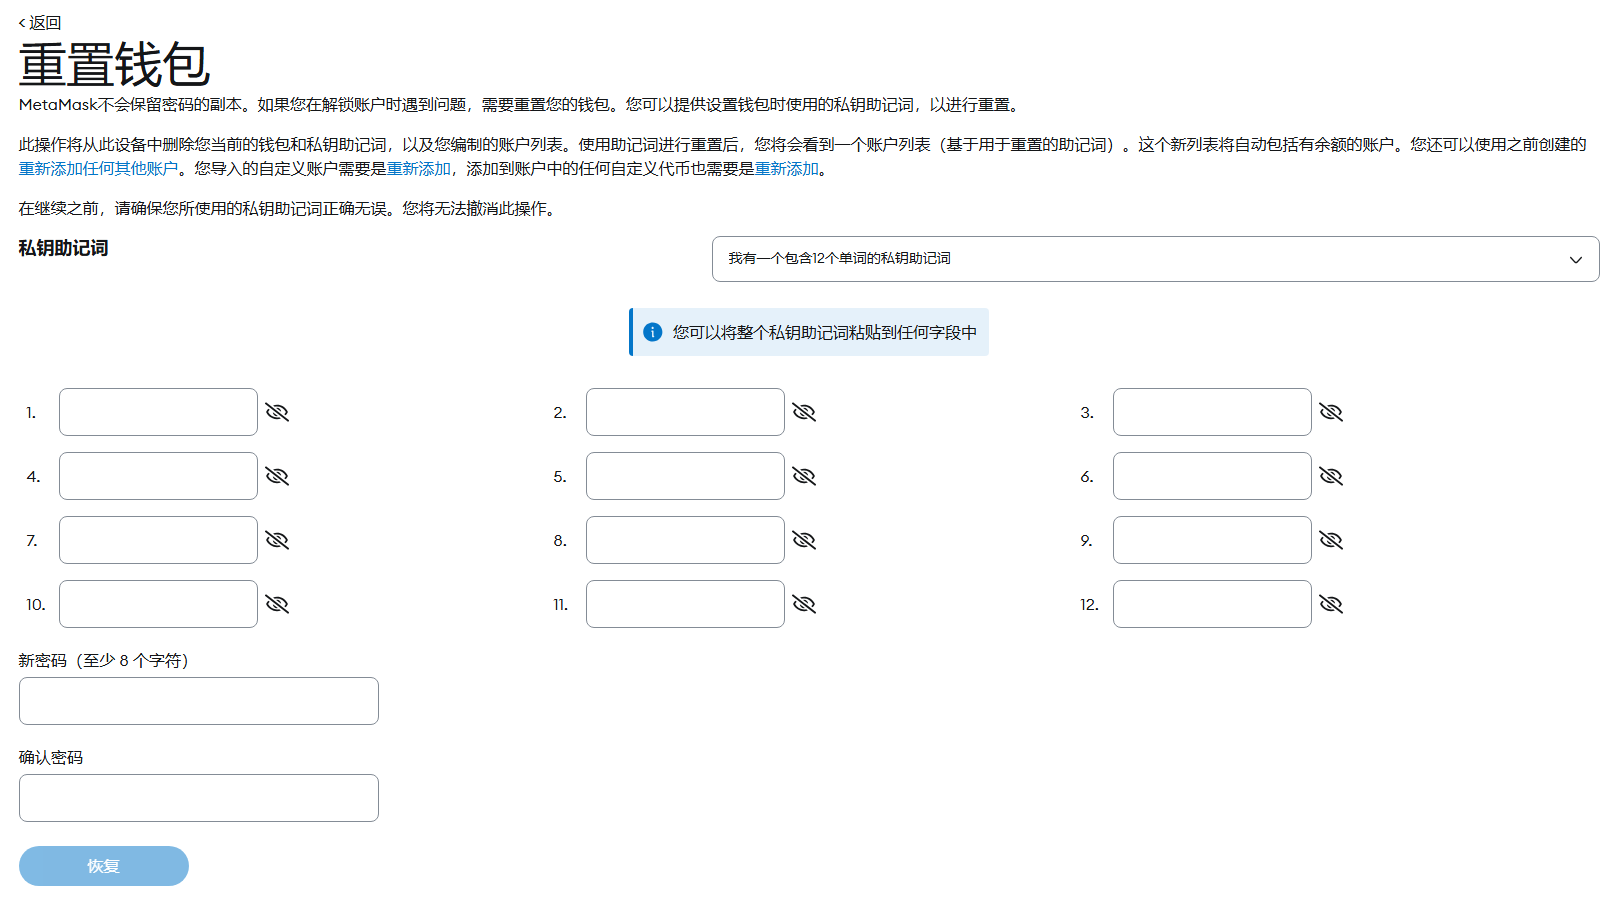The height and width of the screenshot is (921, 1614).
Task: Click the seed word 8 input field
Action: click(x=685, y=540)
